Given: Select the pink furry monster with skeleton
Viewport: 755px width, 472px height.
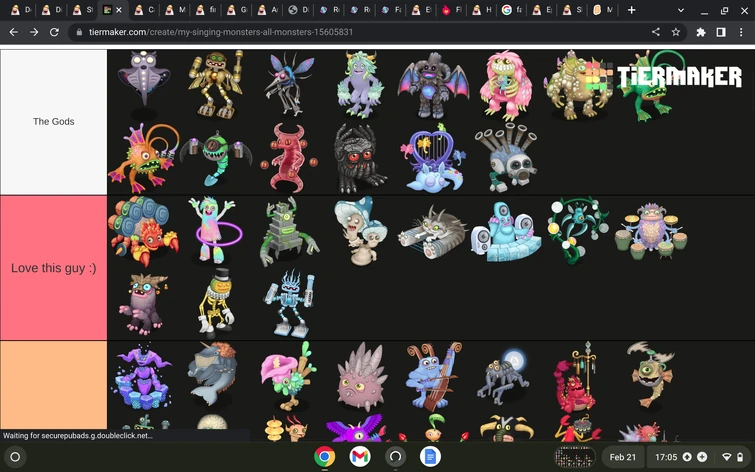Looking at the screenshot, I should pyautogui.click(x=506, y=85).
